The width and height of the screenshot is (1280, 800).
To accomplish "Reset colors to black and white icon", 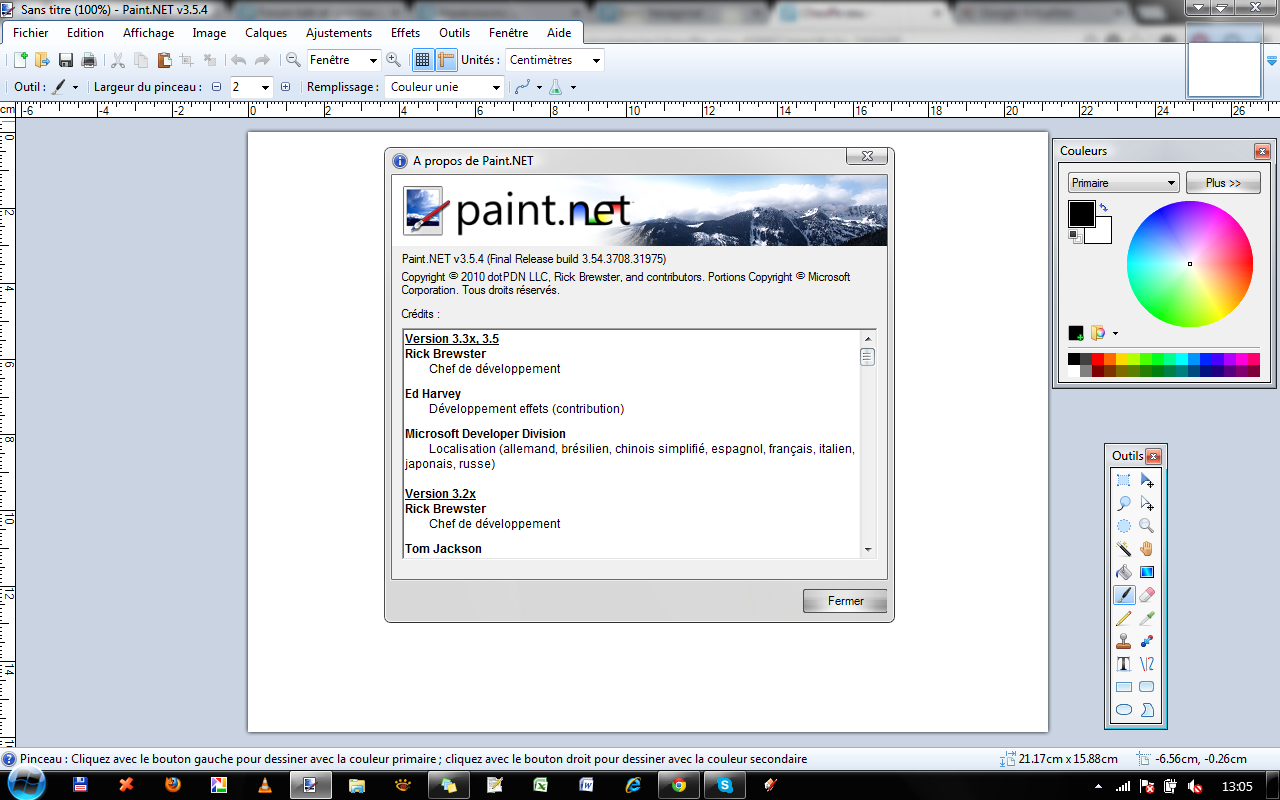I will coord(1074,236).
